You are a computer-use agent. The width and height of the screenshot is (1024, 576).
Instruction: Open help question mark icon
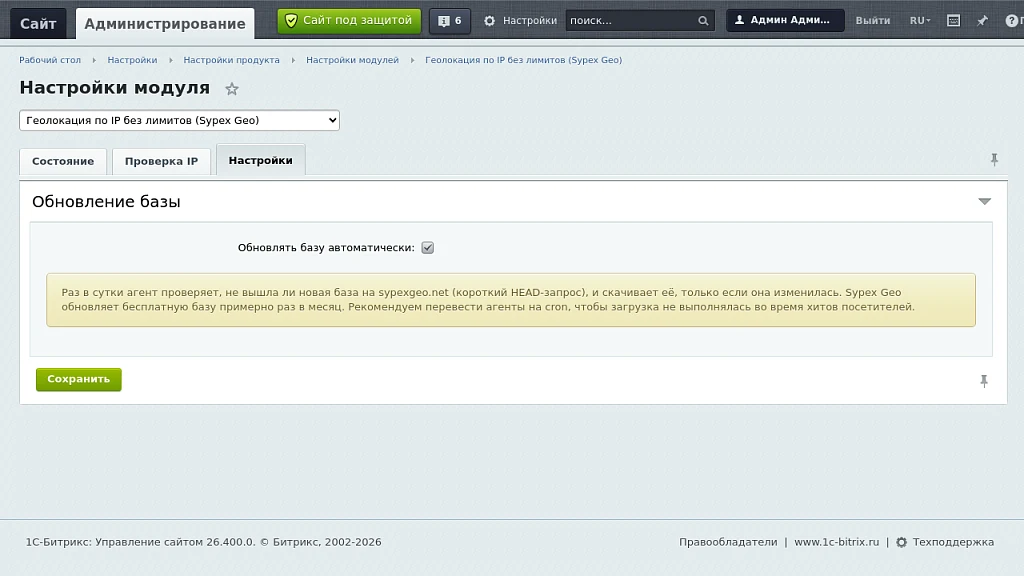(x=1012, y=21)
